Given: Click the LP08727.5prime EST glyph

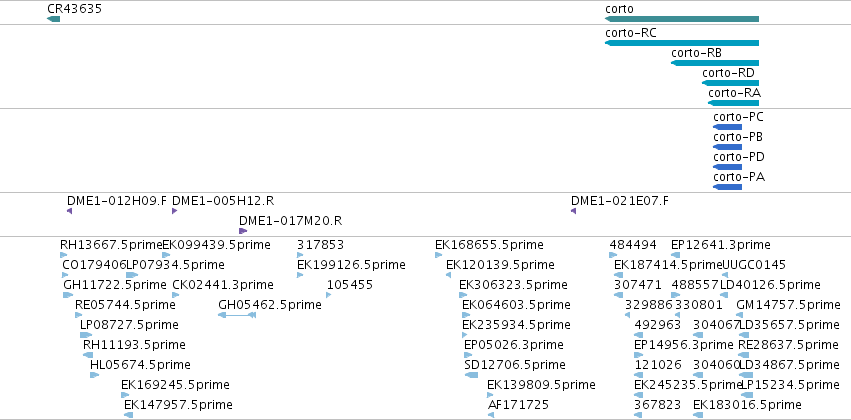Looking at the screenshot, I should pyautogui.click(x=86, y=335).
